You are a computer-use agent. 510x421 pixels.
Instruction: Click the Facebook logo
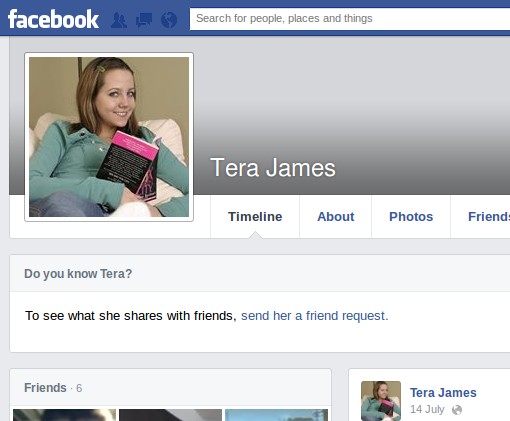53,19
